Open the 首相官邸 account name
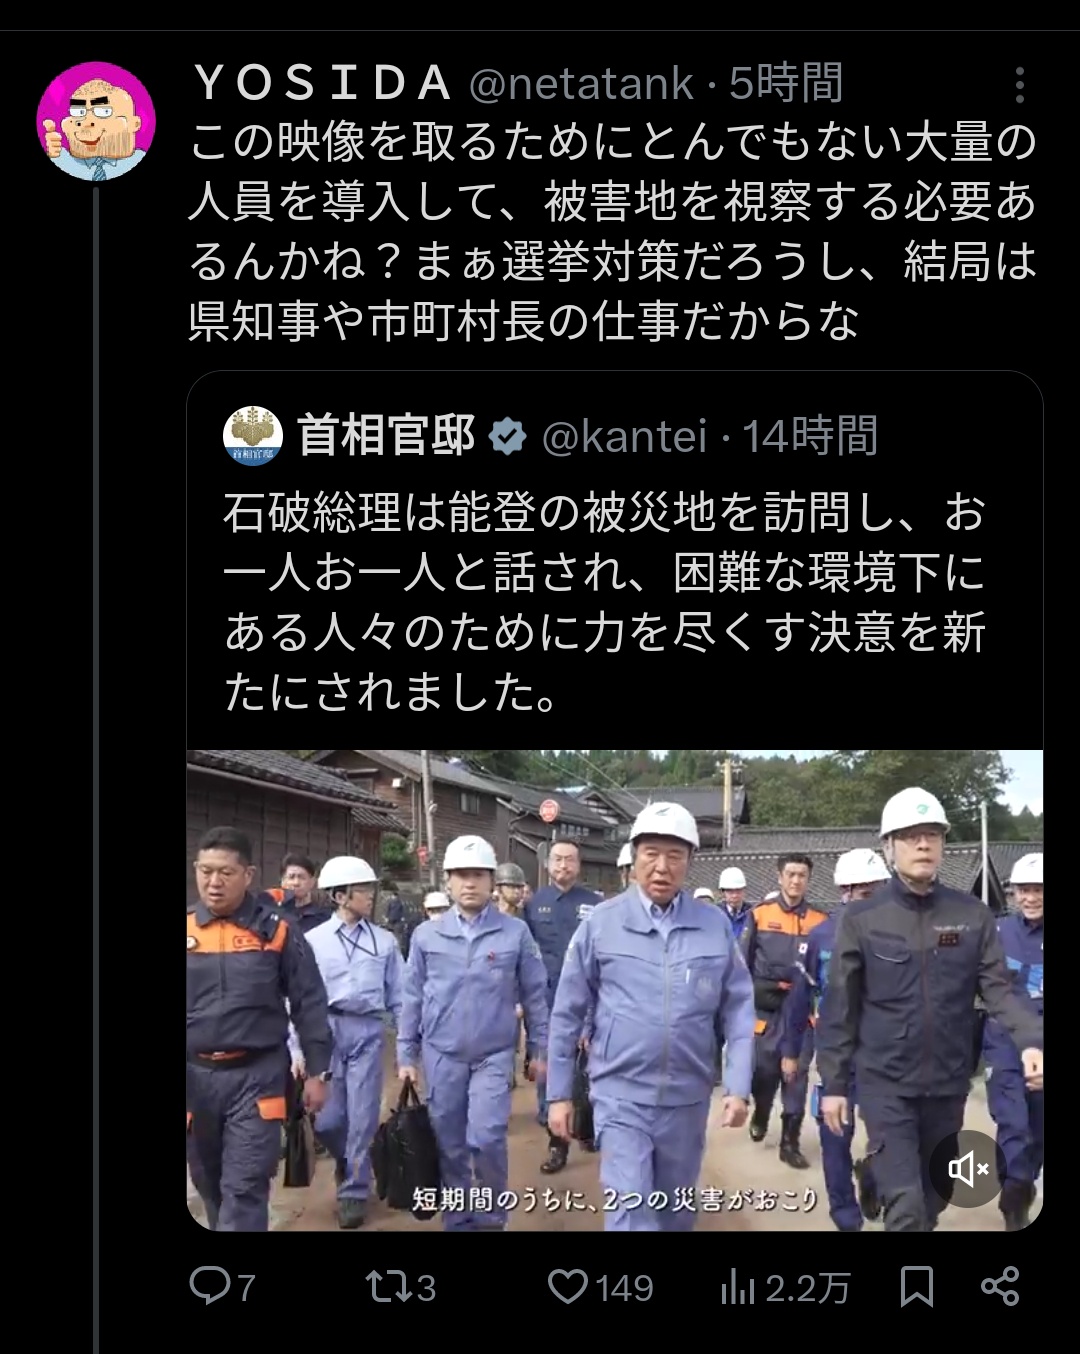The width and height of the screenshot is (1080, 1354). (387, 436)
